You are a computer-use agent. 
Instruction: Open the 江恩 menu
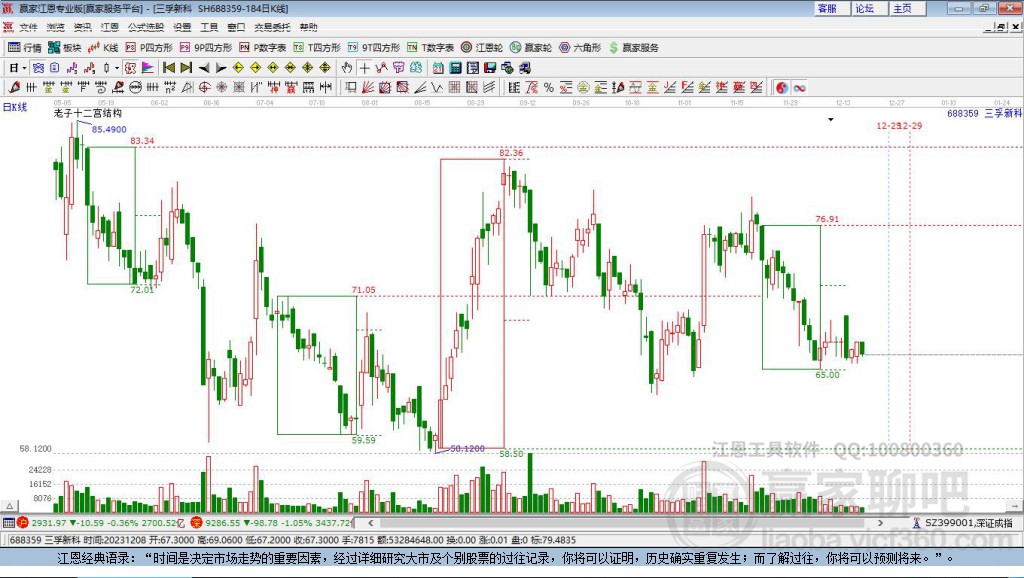110,27
